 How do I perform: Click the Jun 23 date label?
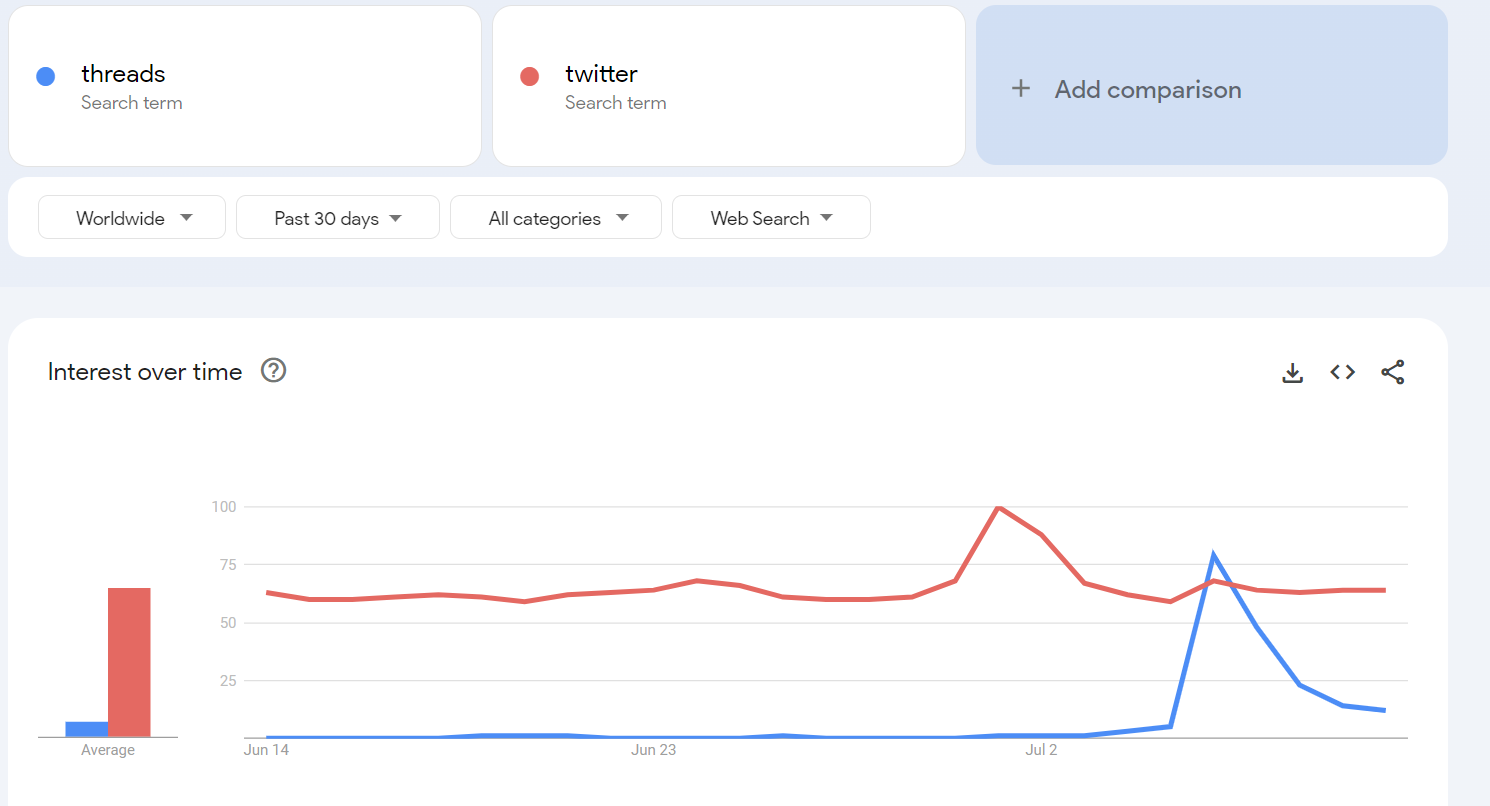coord(653,750)
